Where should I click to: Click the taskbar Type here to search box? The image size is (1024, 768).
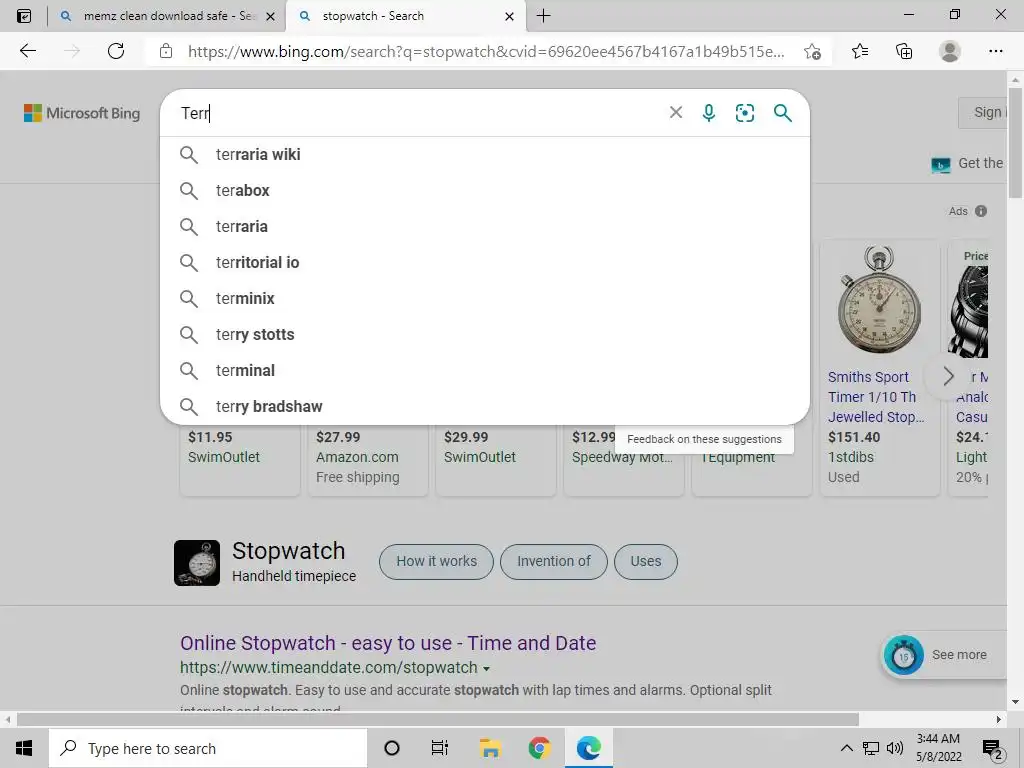(208, 748)
